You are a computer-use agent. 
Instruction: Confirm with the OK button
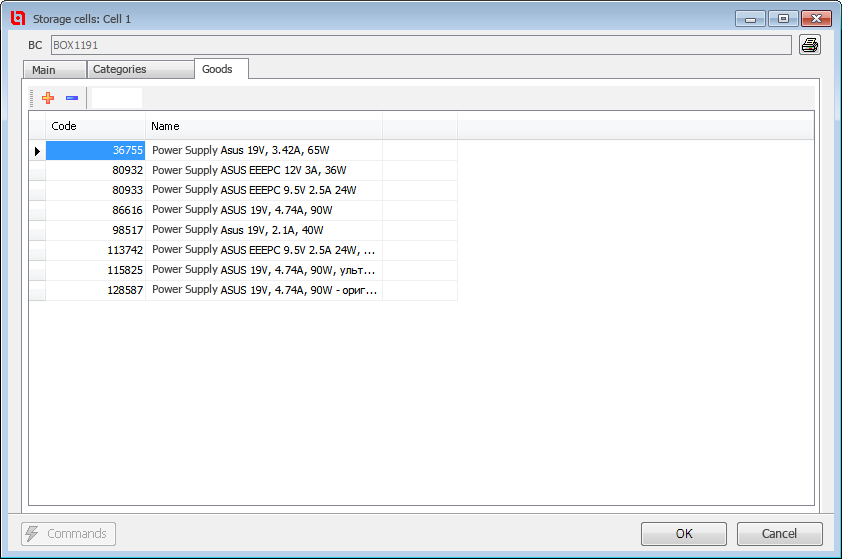click(x=684, y=534)
